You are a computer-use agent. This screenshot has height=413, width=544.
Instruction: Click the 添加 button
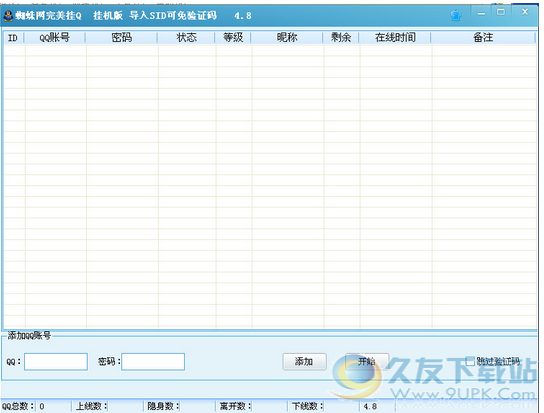click(x=304, y=362)
